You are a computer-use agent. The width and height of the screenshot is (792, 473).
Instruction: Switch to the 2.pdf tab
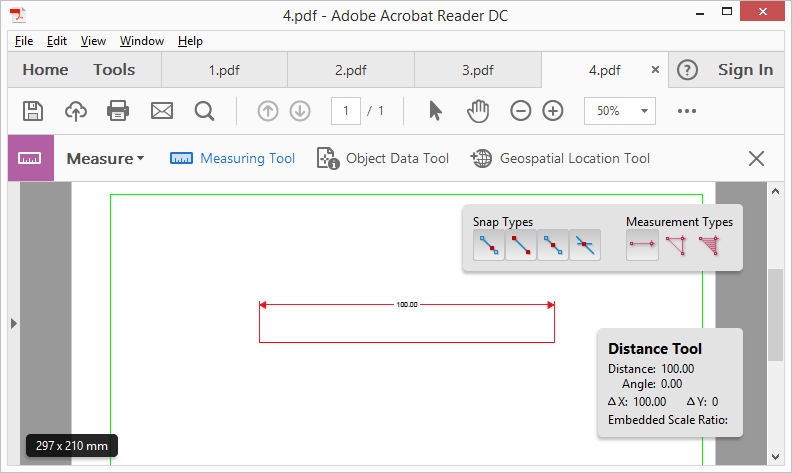pos(351,70)
